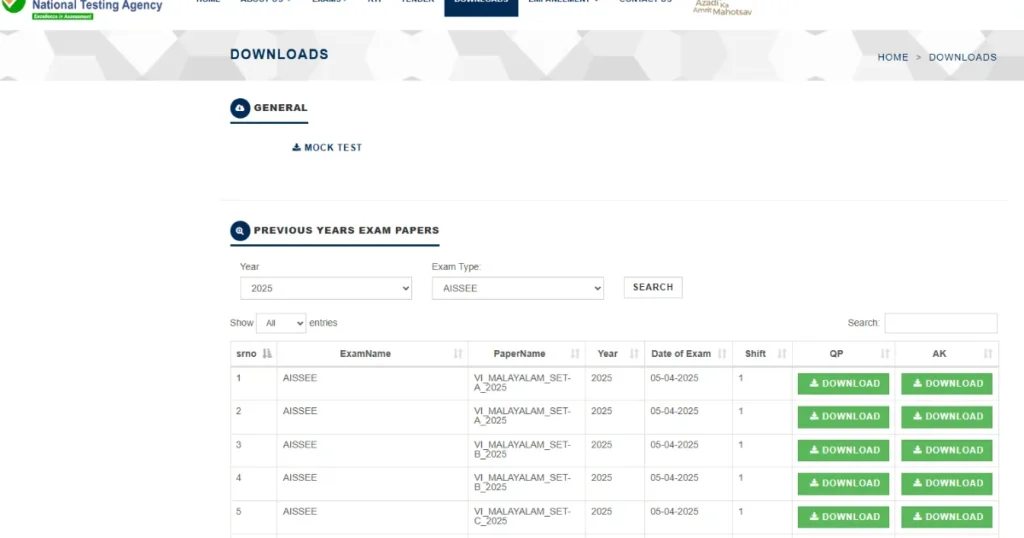Select VI_MALAYALAM_SET-B_2025 in row 3
Screen dimensions: 1024x538
522,449
